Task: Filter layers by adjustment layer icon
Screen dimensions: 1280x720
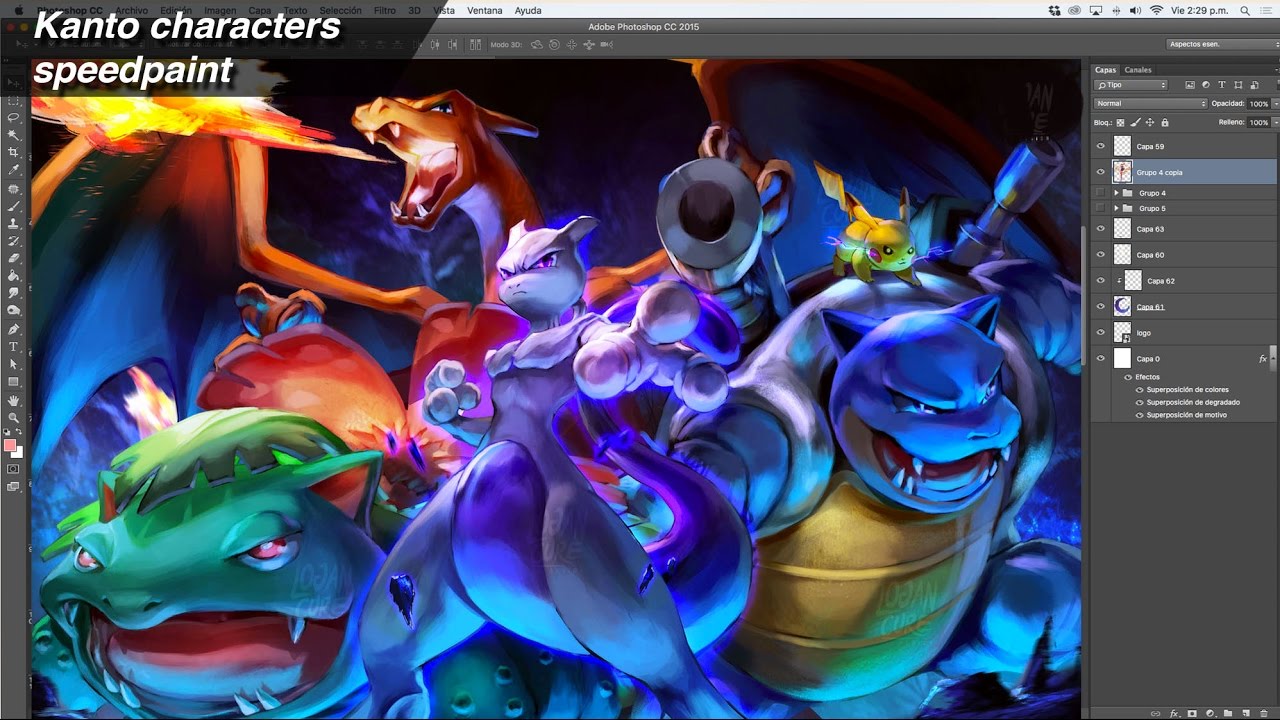Action: pyautogui.click(x=1206, y=85)
